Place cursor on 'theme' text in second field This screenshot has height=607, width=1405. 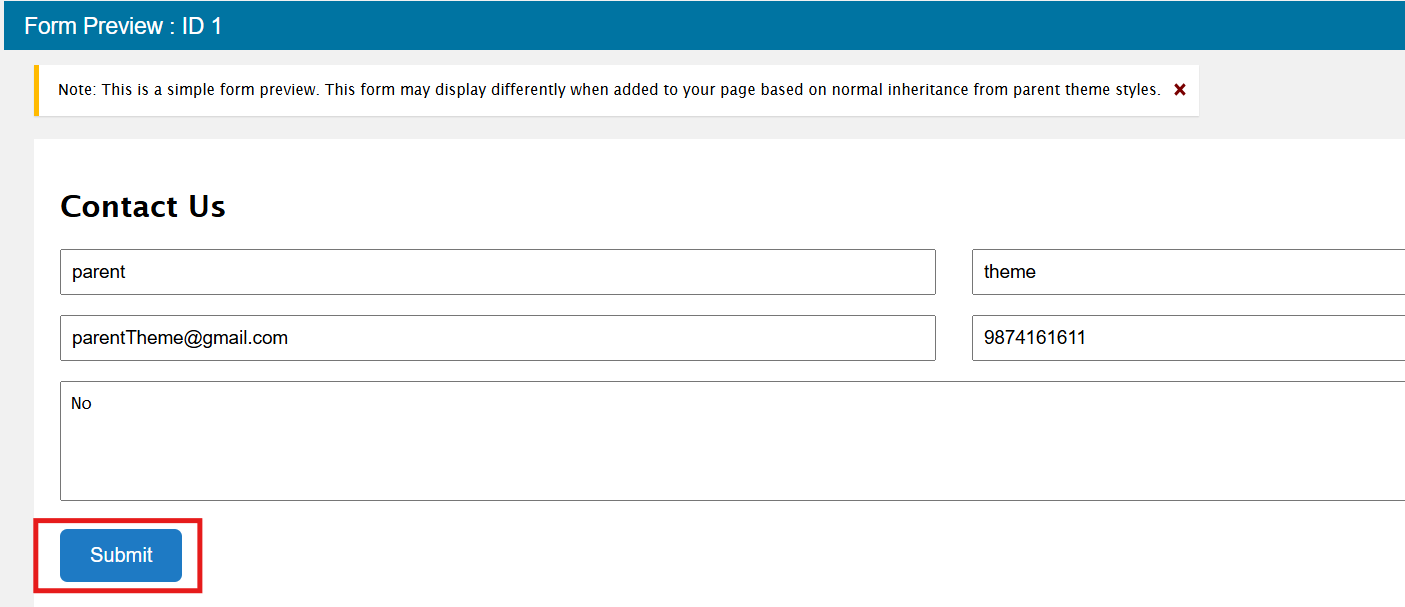tap(1010, 272)
